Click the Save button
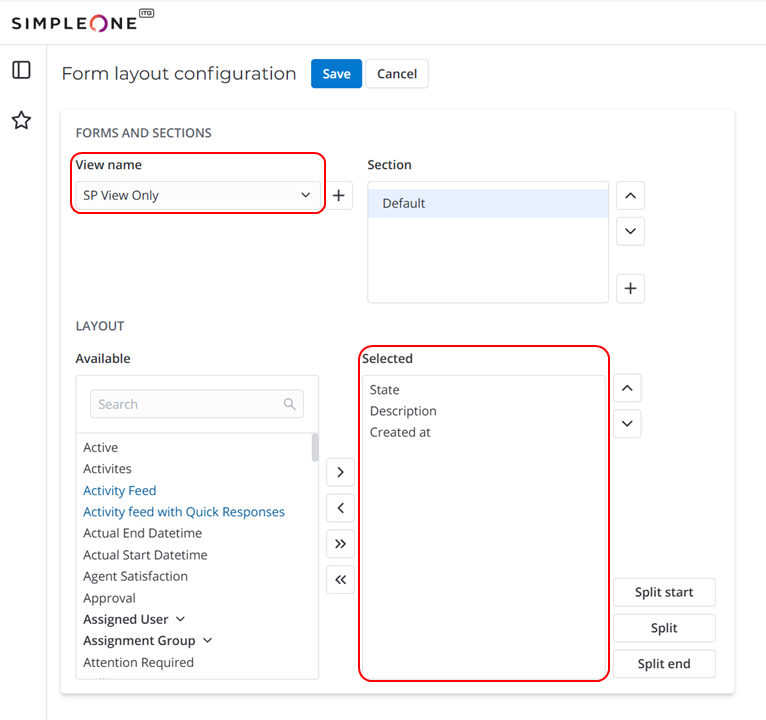Image resolution: width=766 pixels, height=720 pixels. (x=336, y=74)
